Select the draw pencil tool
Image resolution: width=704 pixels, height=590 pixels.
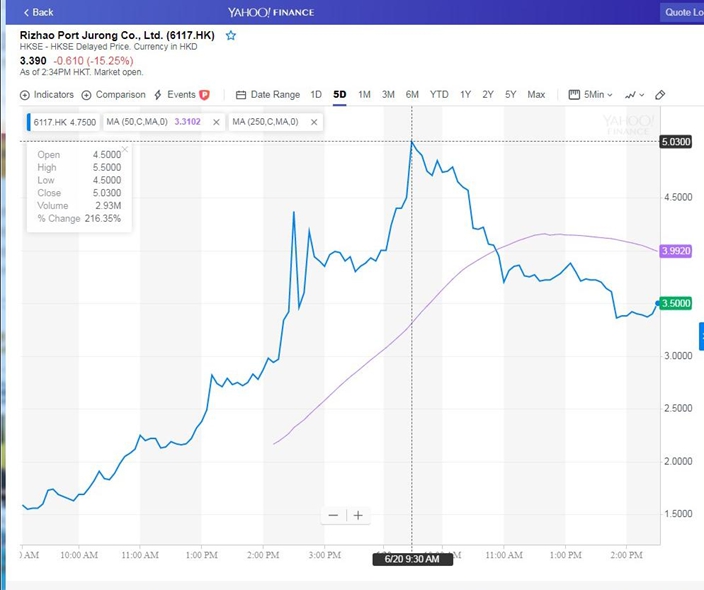[x=660, y=95]
